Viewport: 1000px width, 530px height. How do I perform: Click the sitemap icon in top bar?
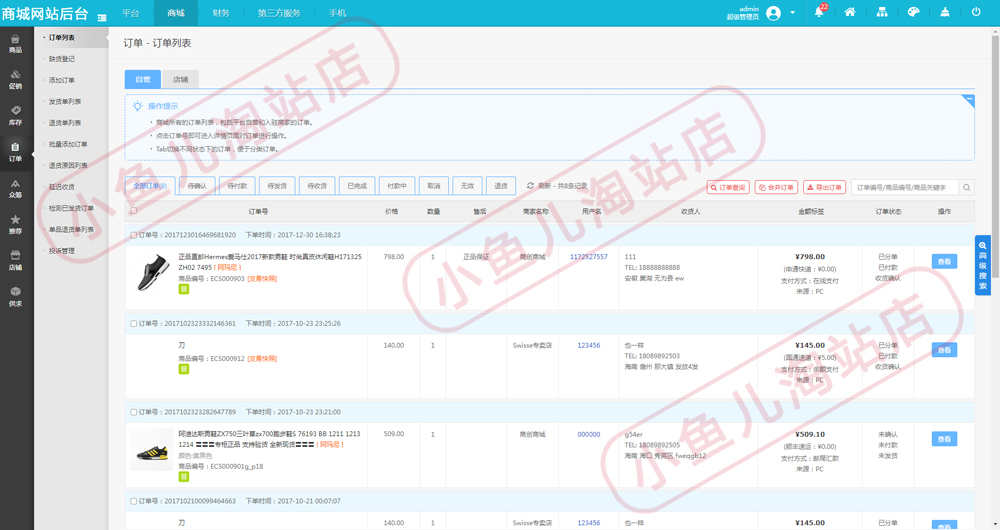pyautogui.click(x=882, y=12)
